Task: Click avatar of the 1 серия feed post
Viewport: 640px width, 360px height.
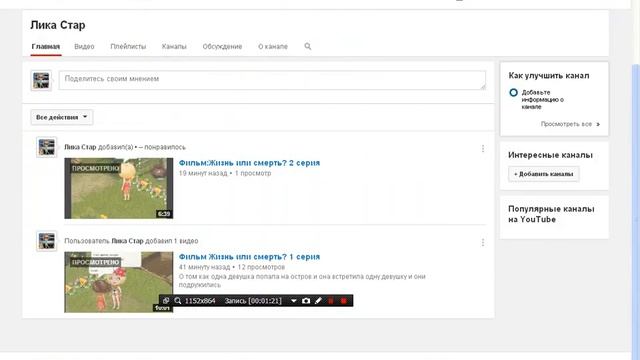Action: click(47, 241)
